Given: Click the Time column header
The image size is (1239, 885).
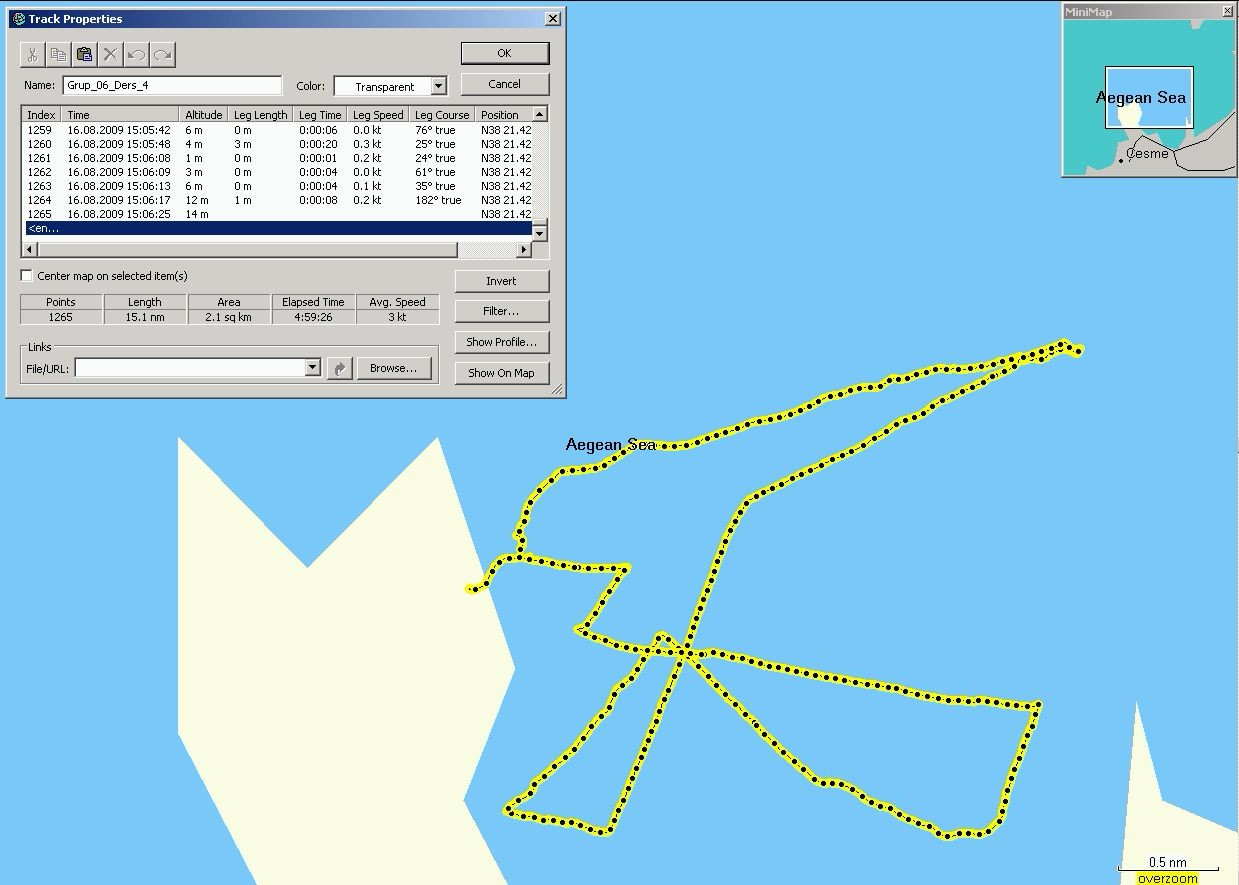Looking at the screenshot, I should pos(121,115).
